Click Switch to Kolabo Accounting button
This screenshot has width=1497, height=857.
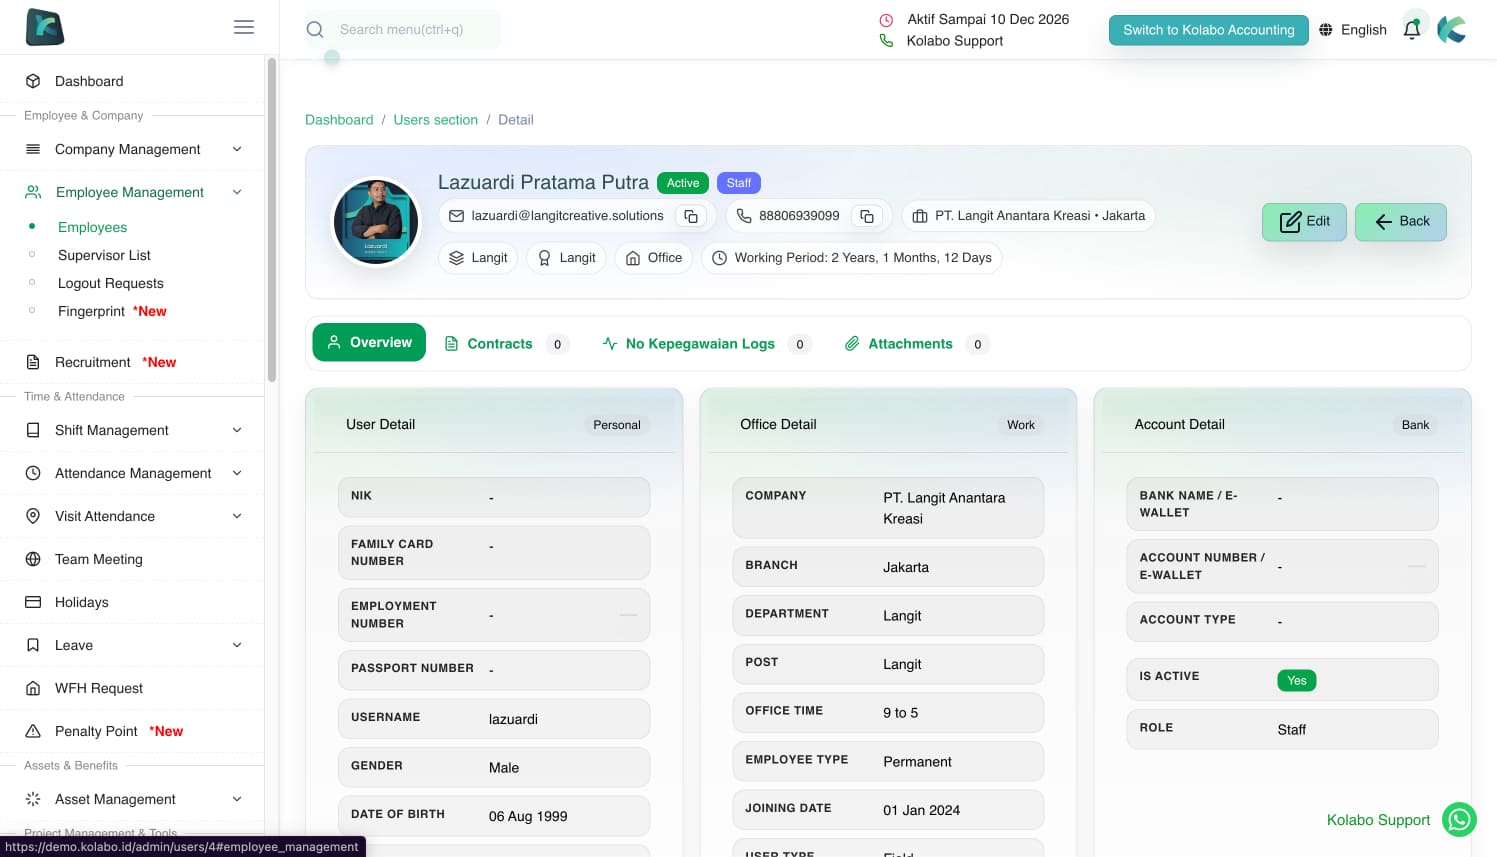coord(1208,30)
